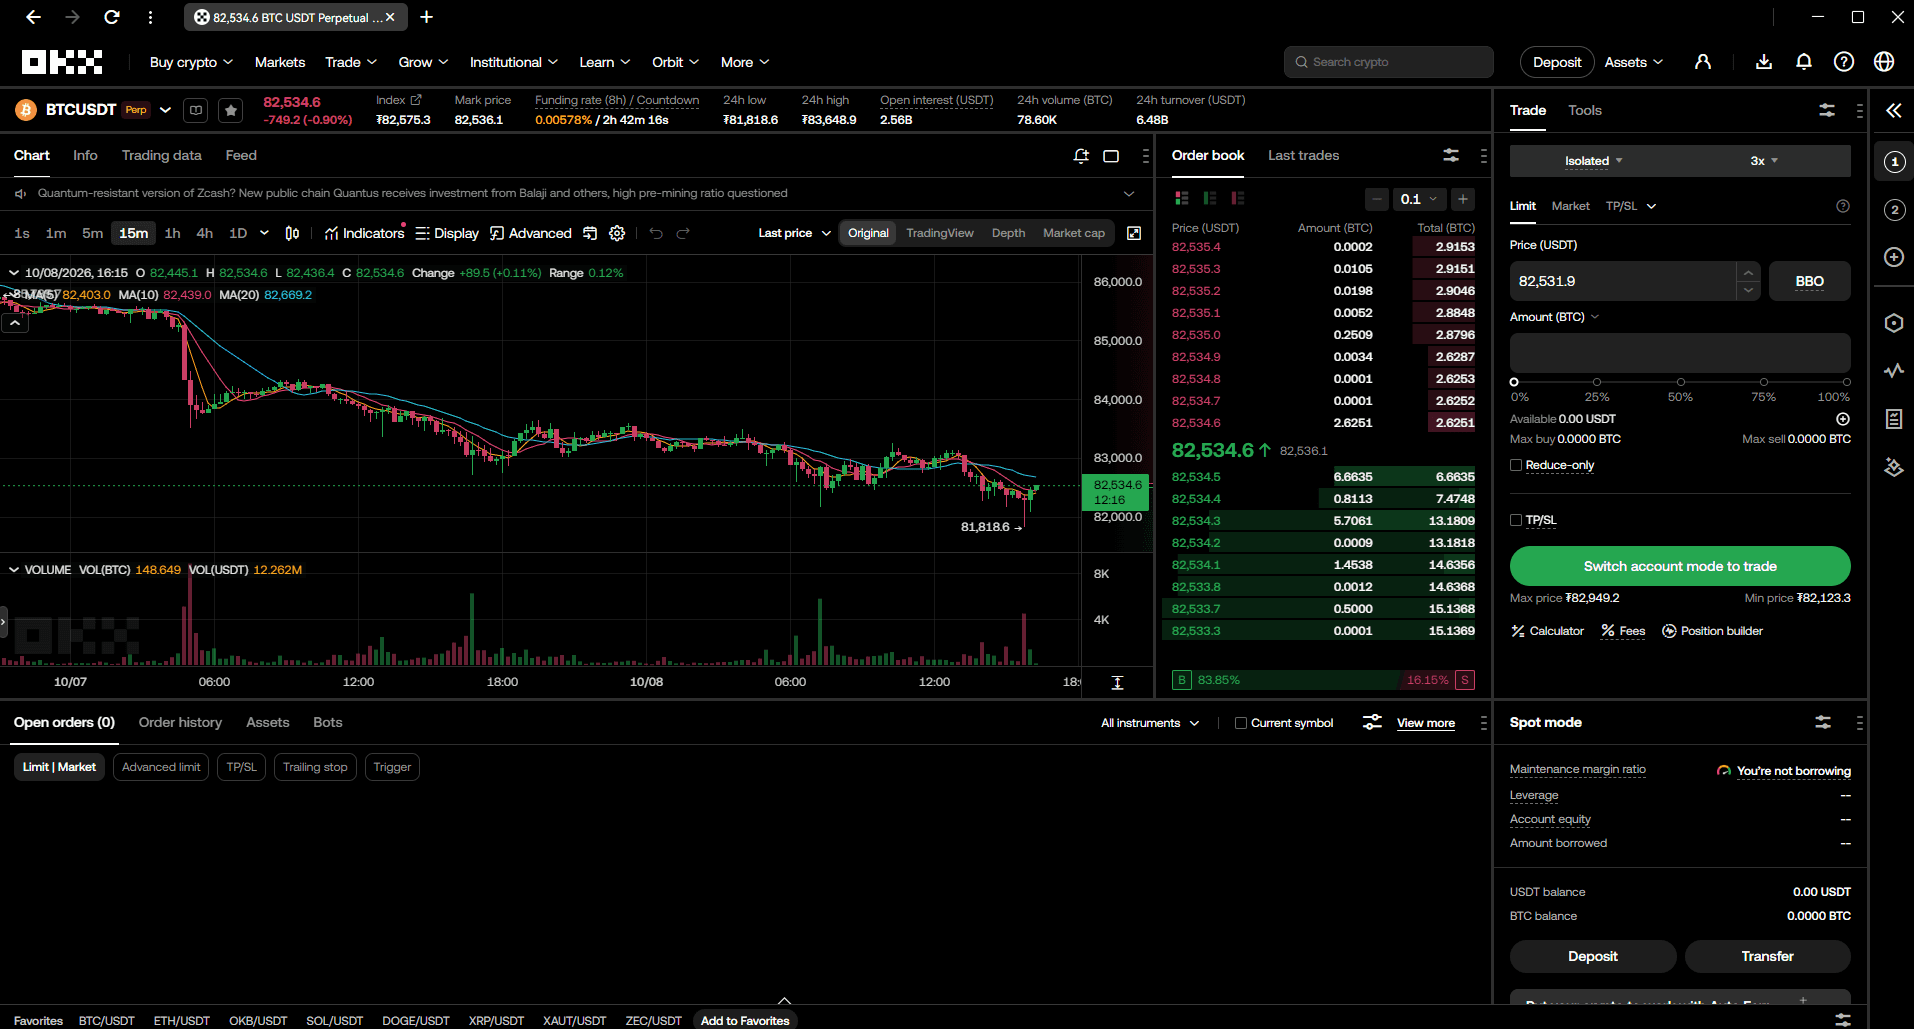Open the 3x leverage dropdown
Viewport: 1914px width, 1029px height.
pos(1764,161)
